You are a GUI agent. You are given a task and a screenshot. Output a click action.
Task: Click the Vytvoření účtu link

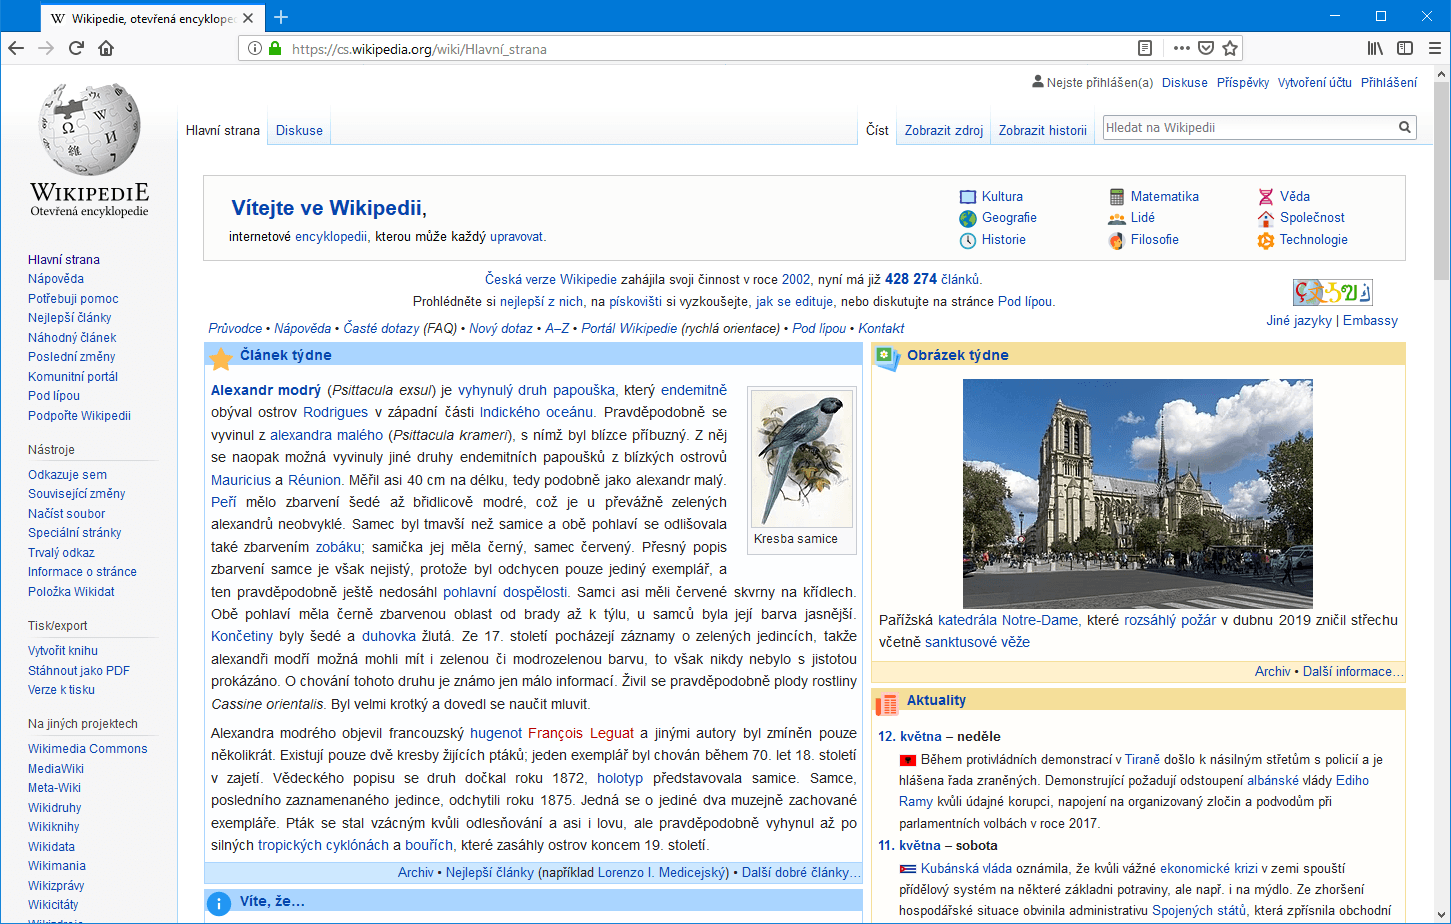coord(1314,83)
